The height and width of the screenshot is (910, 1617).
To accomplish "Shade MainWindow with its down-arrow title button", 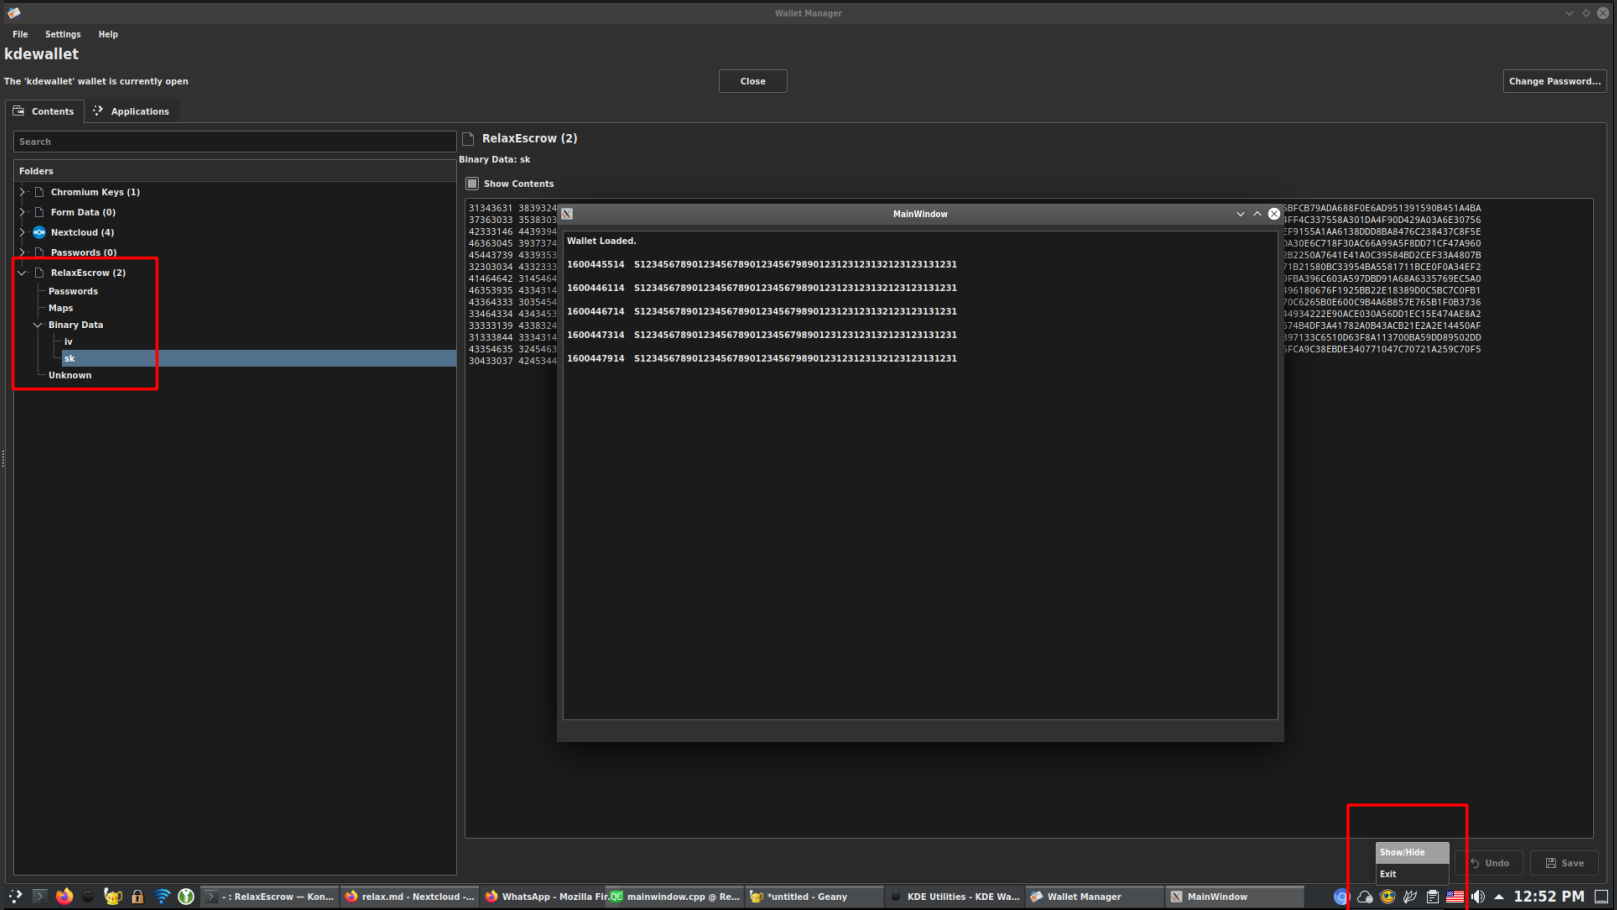I will tap(1240, 214).
